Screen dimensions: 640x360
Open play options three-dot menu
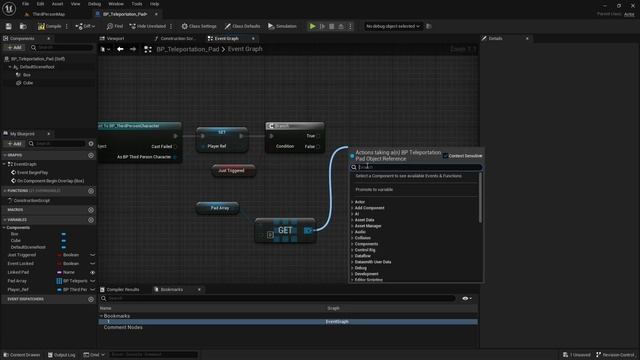click(x=350, y=26)
